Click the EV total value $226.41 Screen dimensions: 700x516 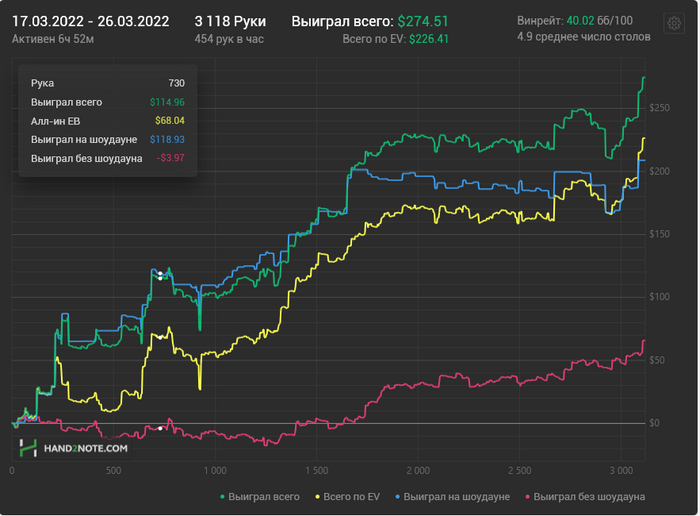[x=429, y=39]
